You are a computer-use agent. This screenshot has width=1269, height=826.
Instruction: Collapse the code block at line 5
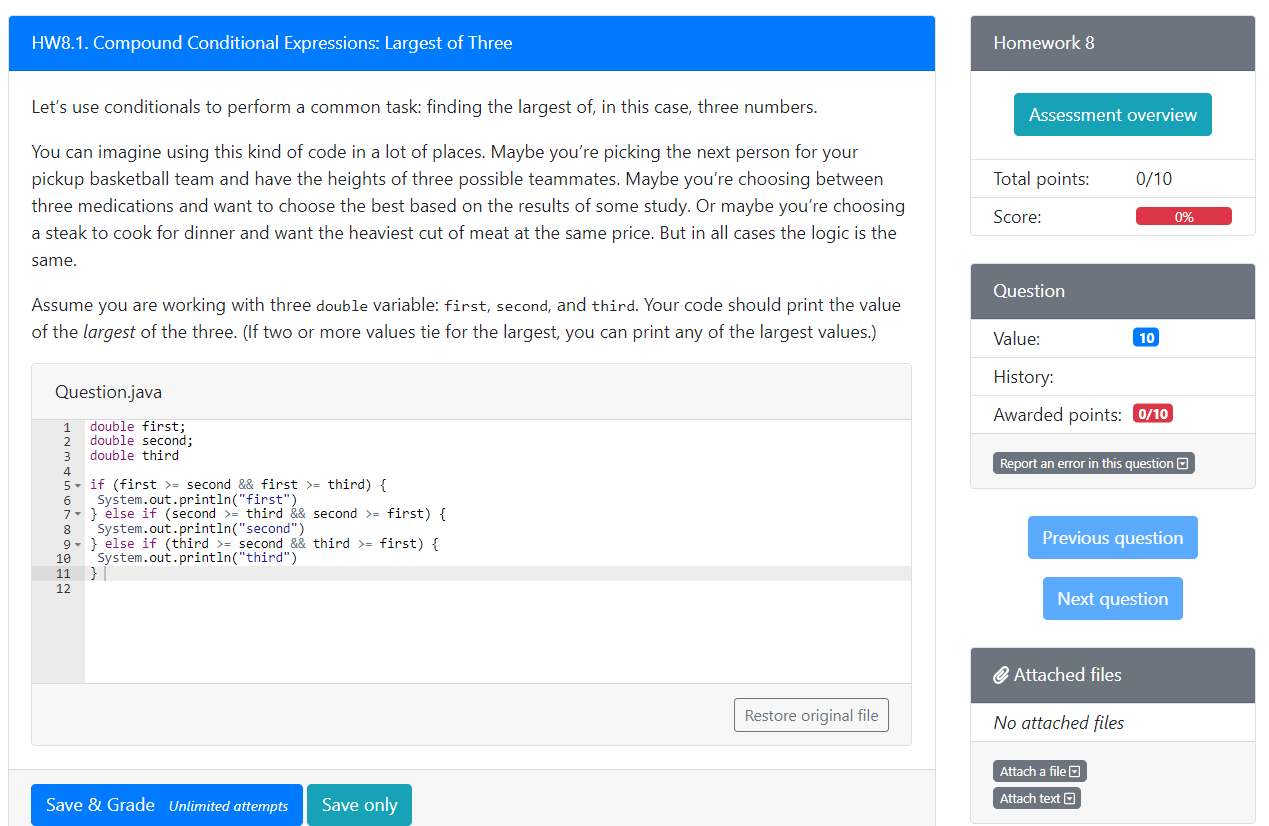tap(78, 485)
